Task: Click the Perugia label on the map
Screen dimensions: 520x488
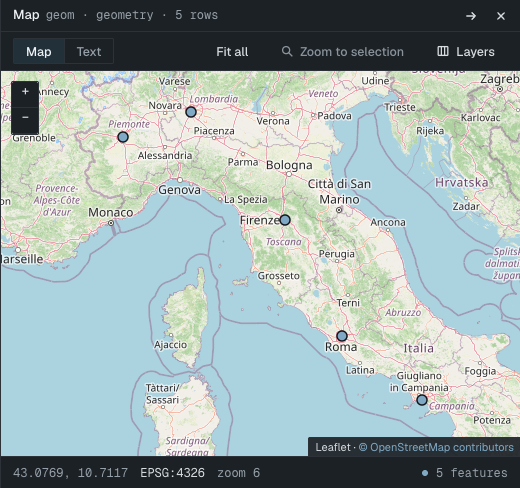Action: click(337, 254)
